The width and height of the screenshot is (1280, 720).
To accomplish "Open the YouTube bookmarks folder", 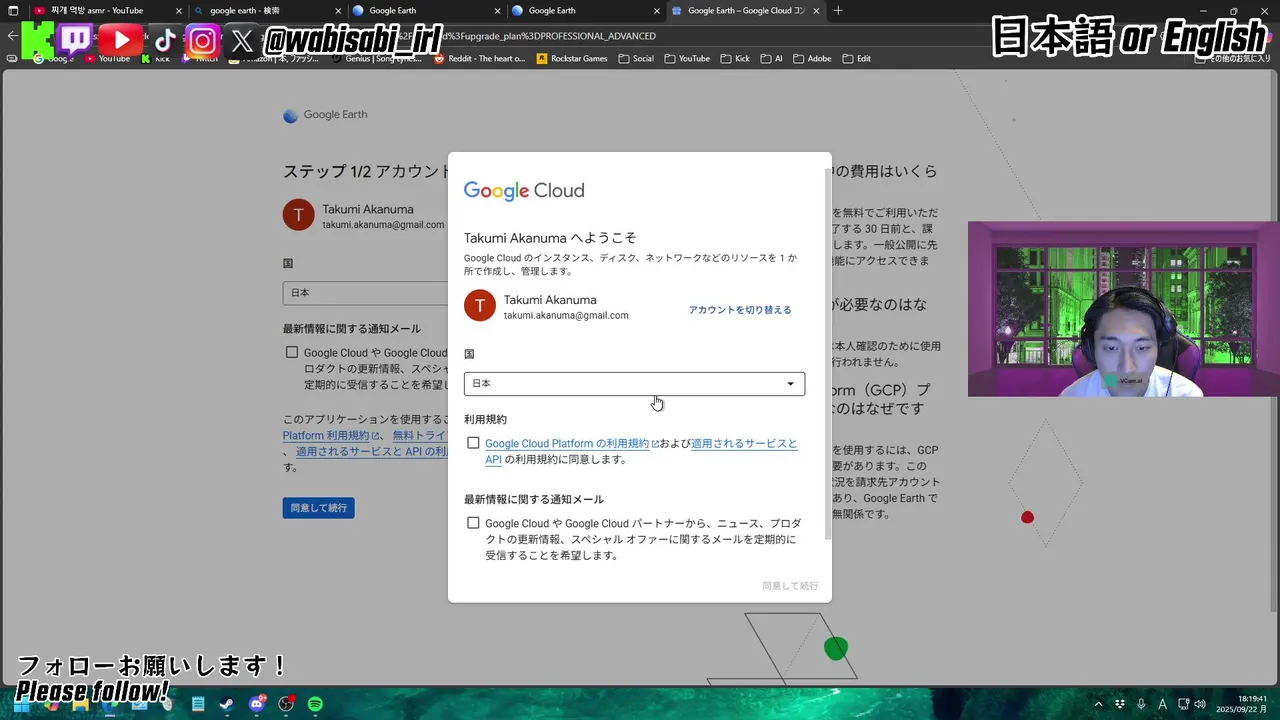I will point(687,59).
